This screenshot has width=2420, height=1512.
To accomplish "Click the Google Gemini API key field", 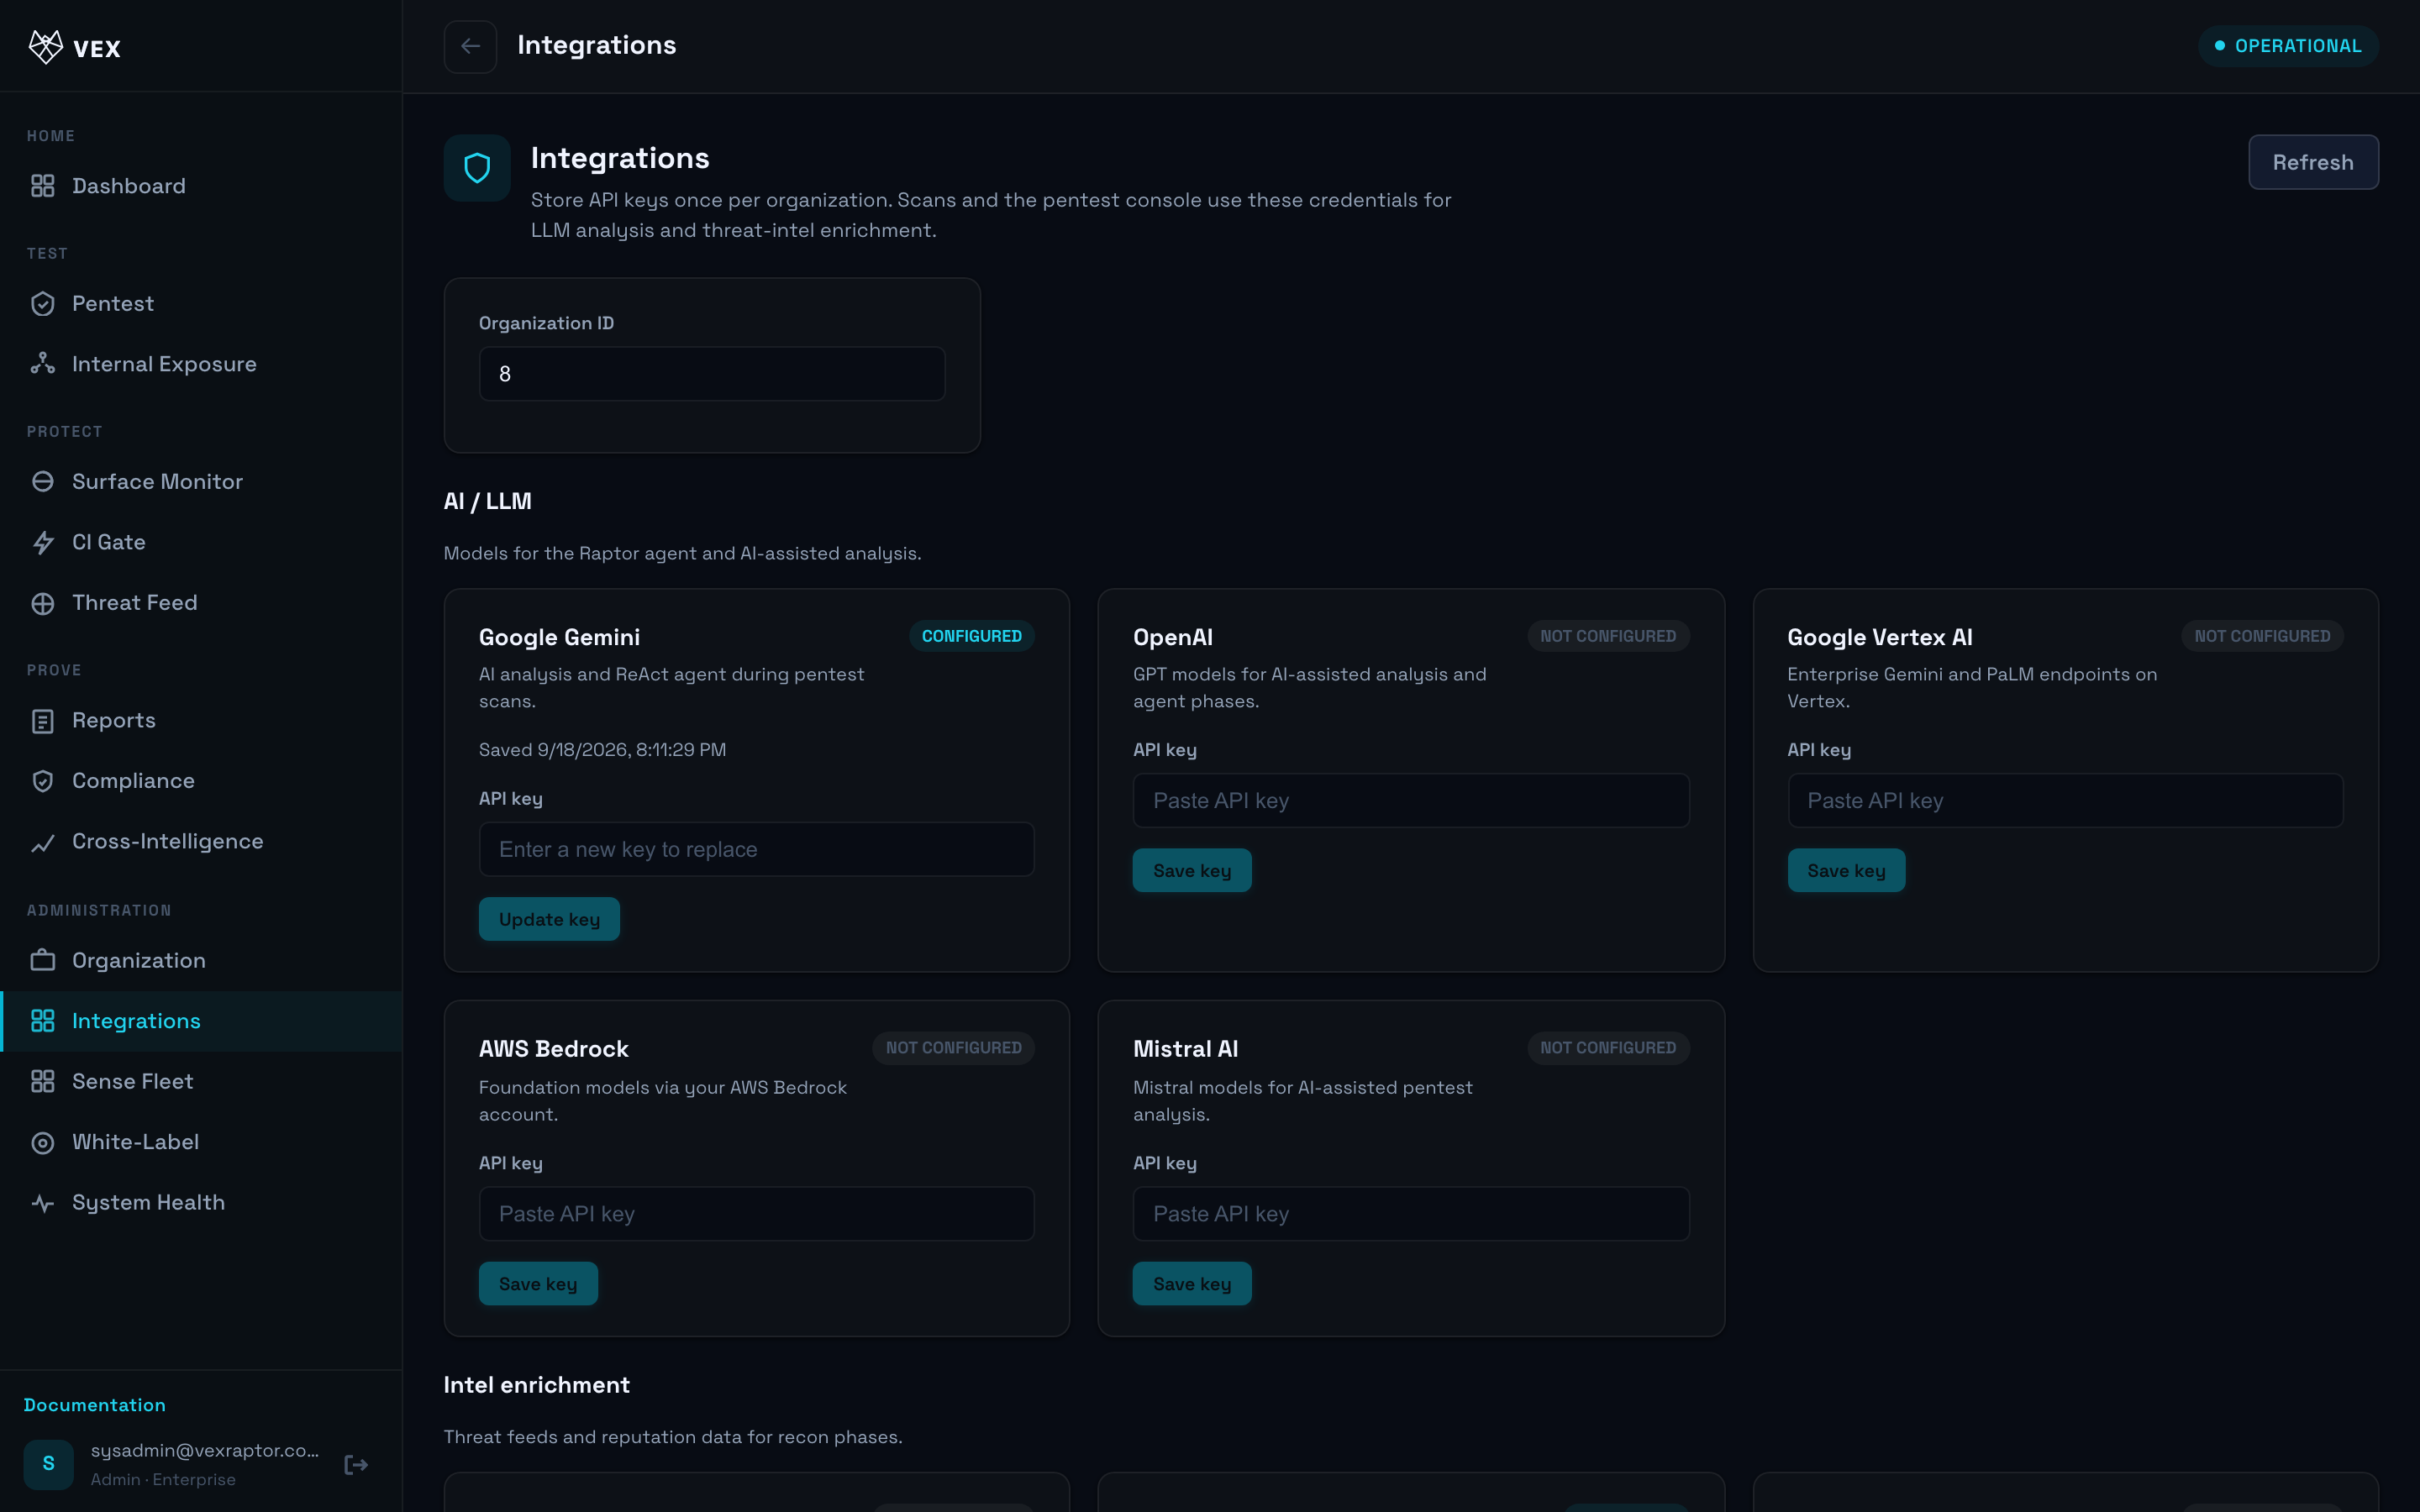I will click(756, 849).
